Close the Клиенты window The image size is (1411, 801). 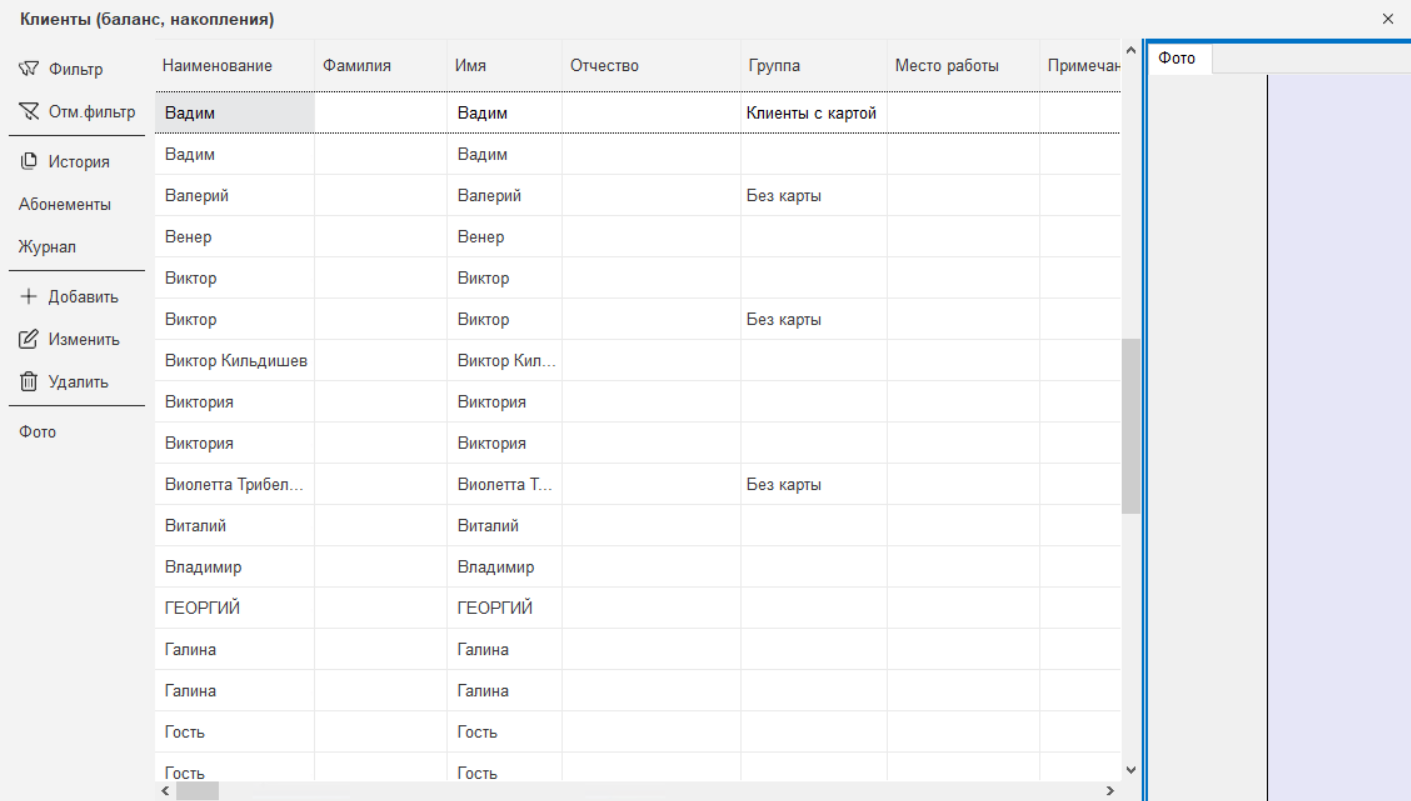tap(1387, 19)
